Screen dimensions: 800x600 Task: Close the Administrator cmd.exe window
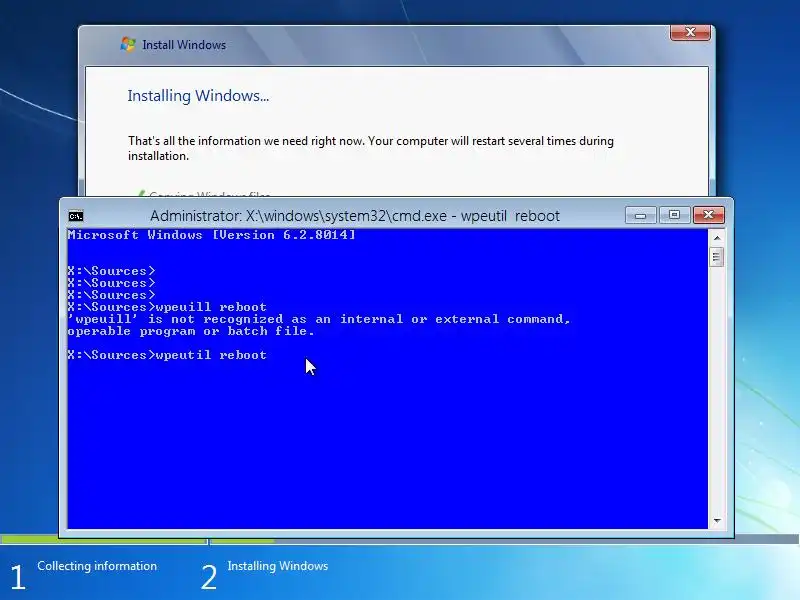[x=709, y=215]
